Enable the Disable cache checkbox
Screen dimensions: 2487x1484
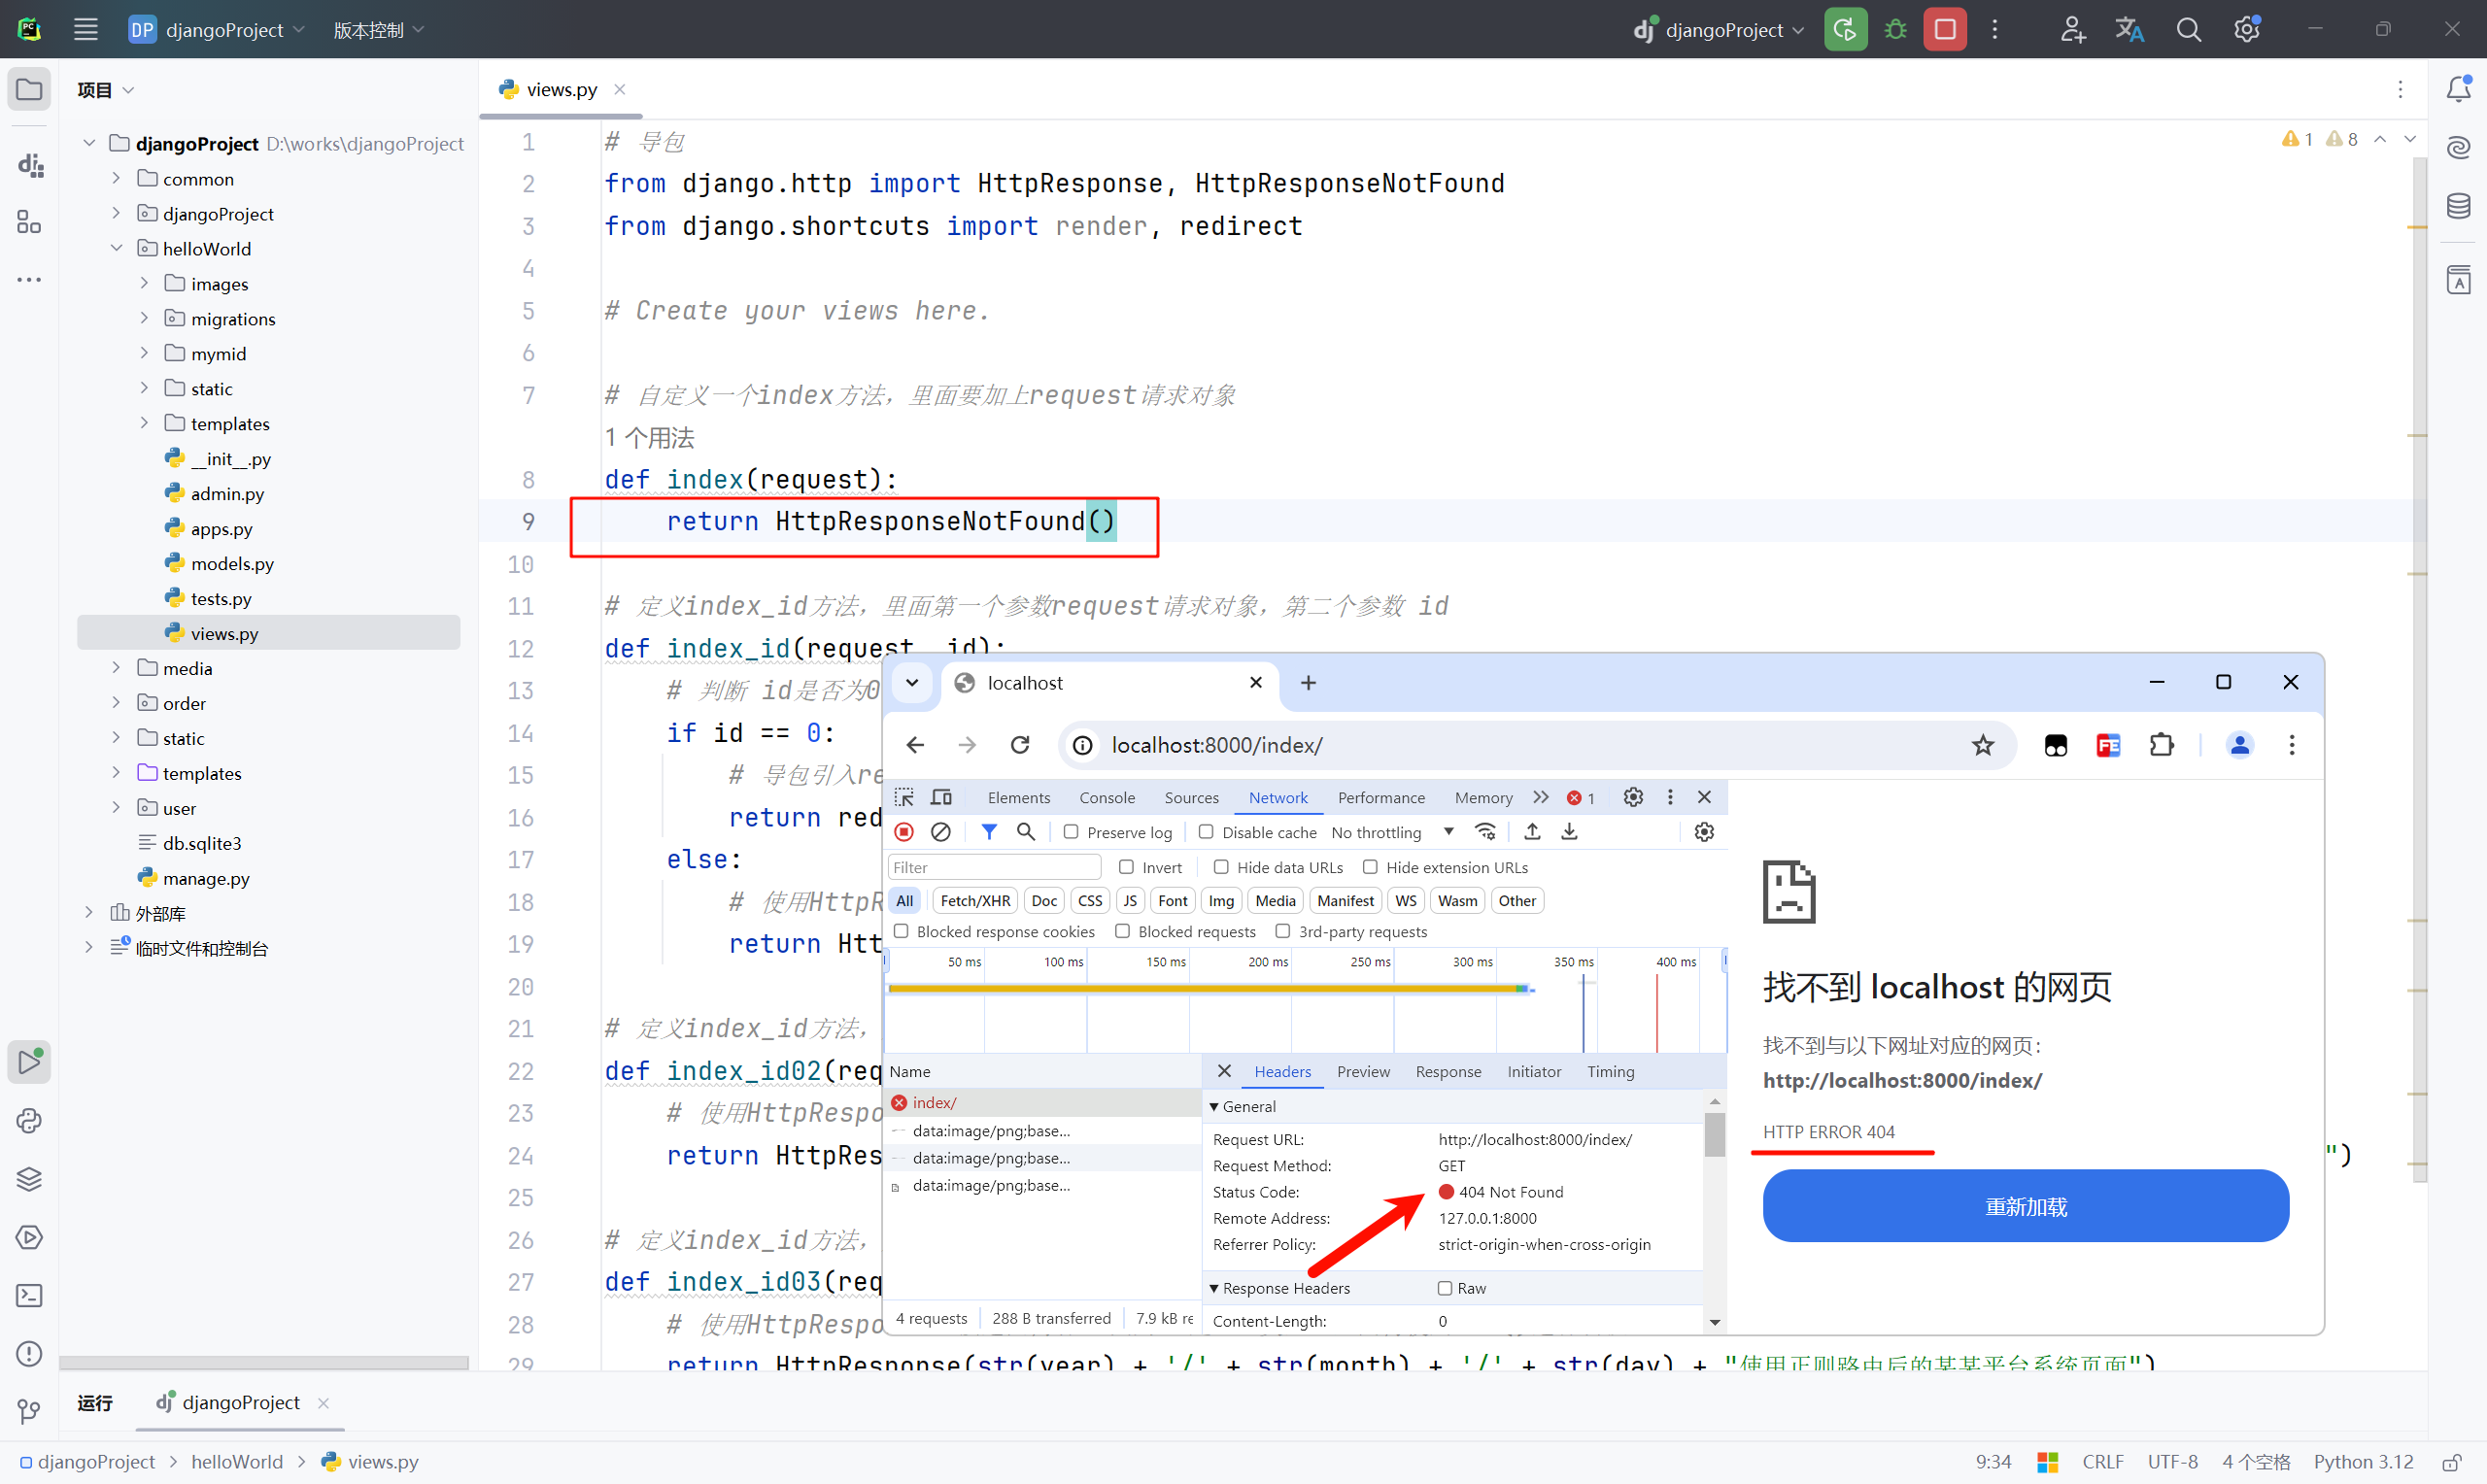tap(1206, 832)
